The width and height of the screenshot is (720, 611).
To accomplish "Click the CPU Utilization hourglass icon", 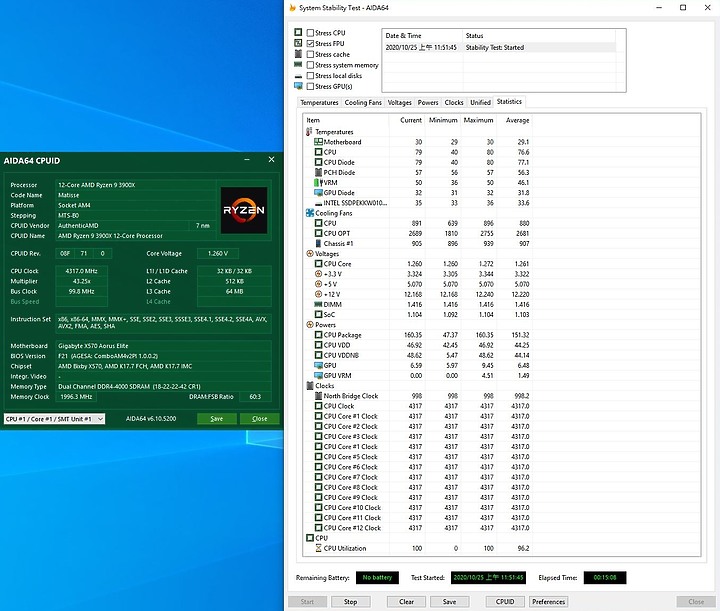I will 318,548.
